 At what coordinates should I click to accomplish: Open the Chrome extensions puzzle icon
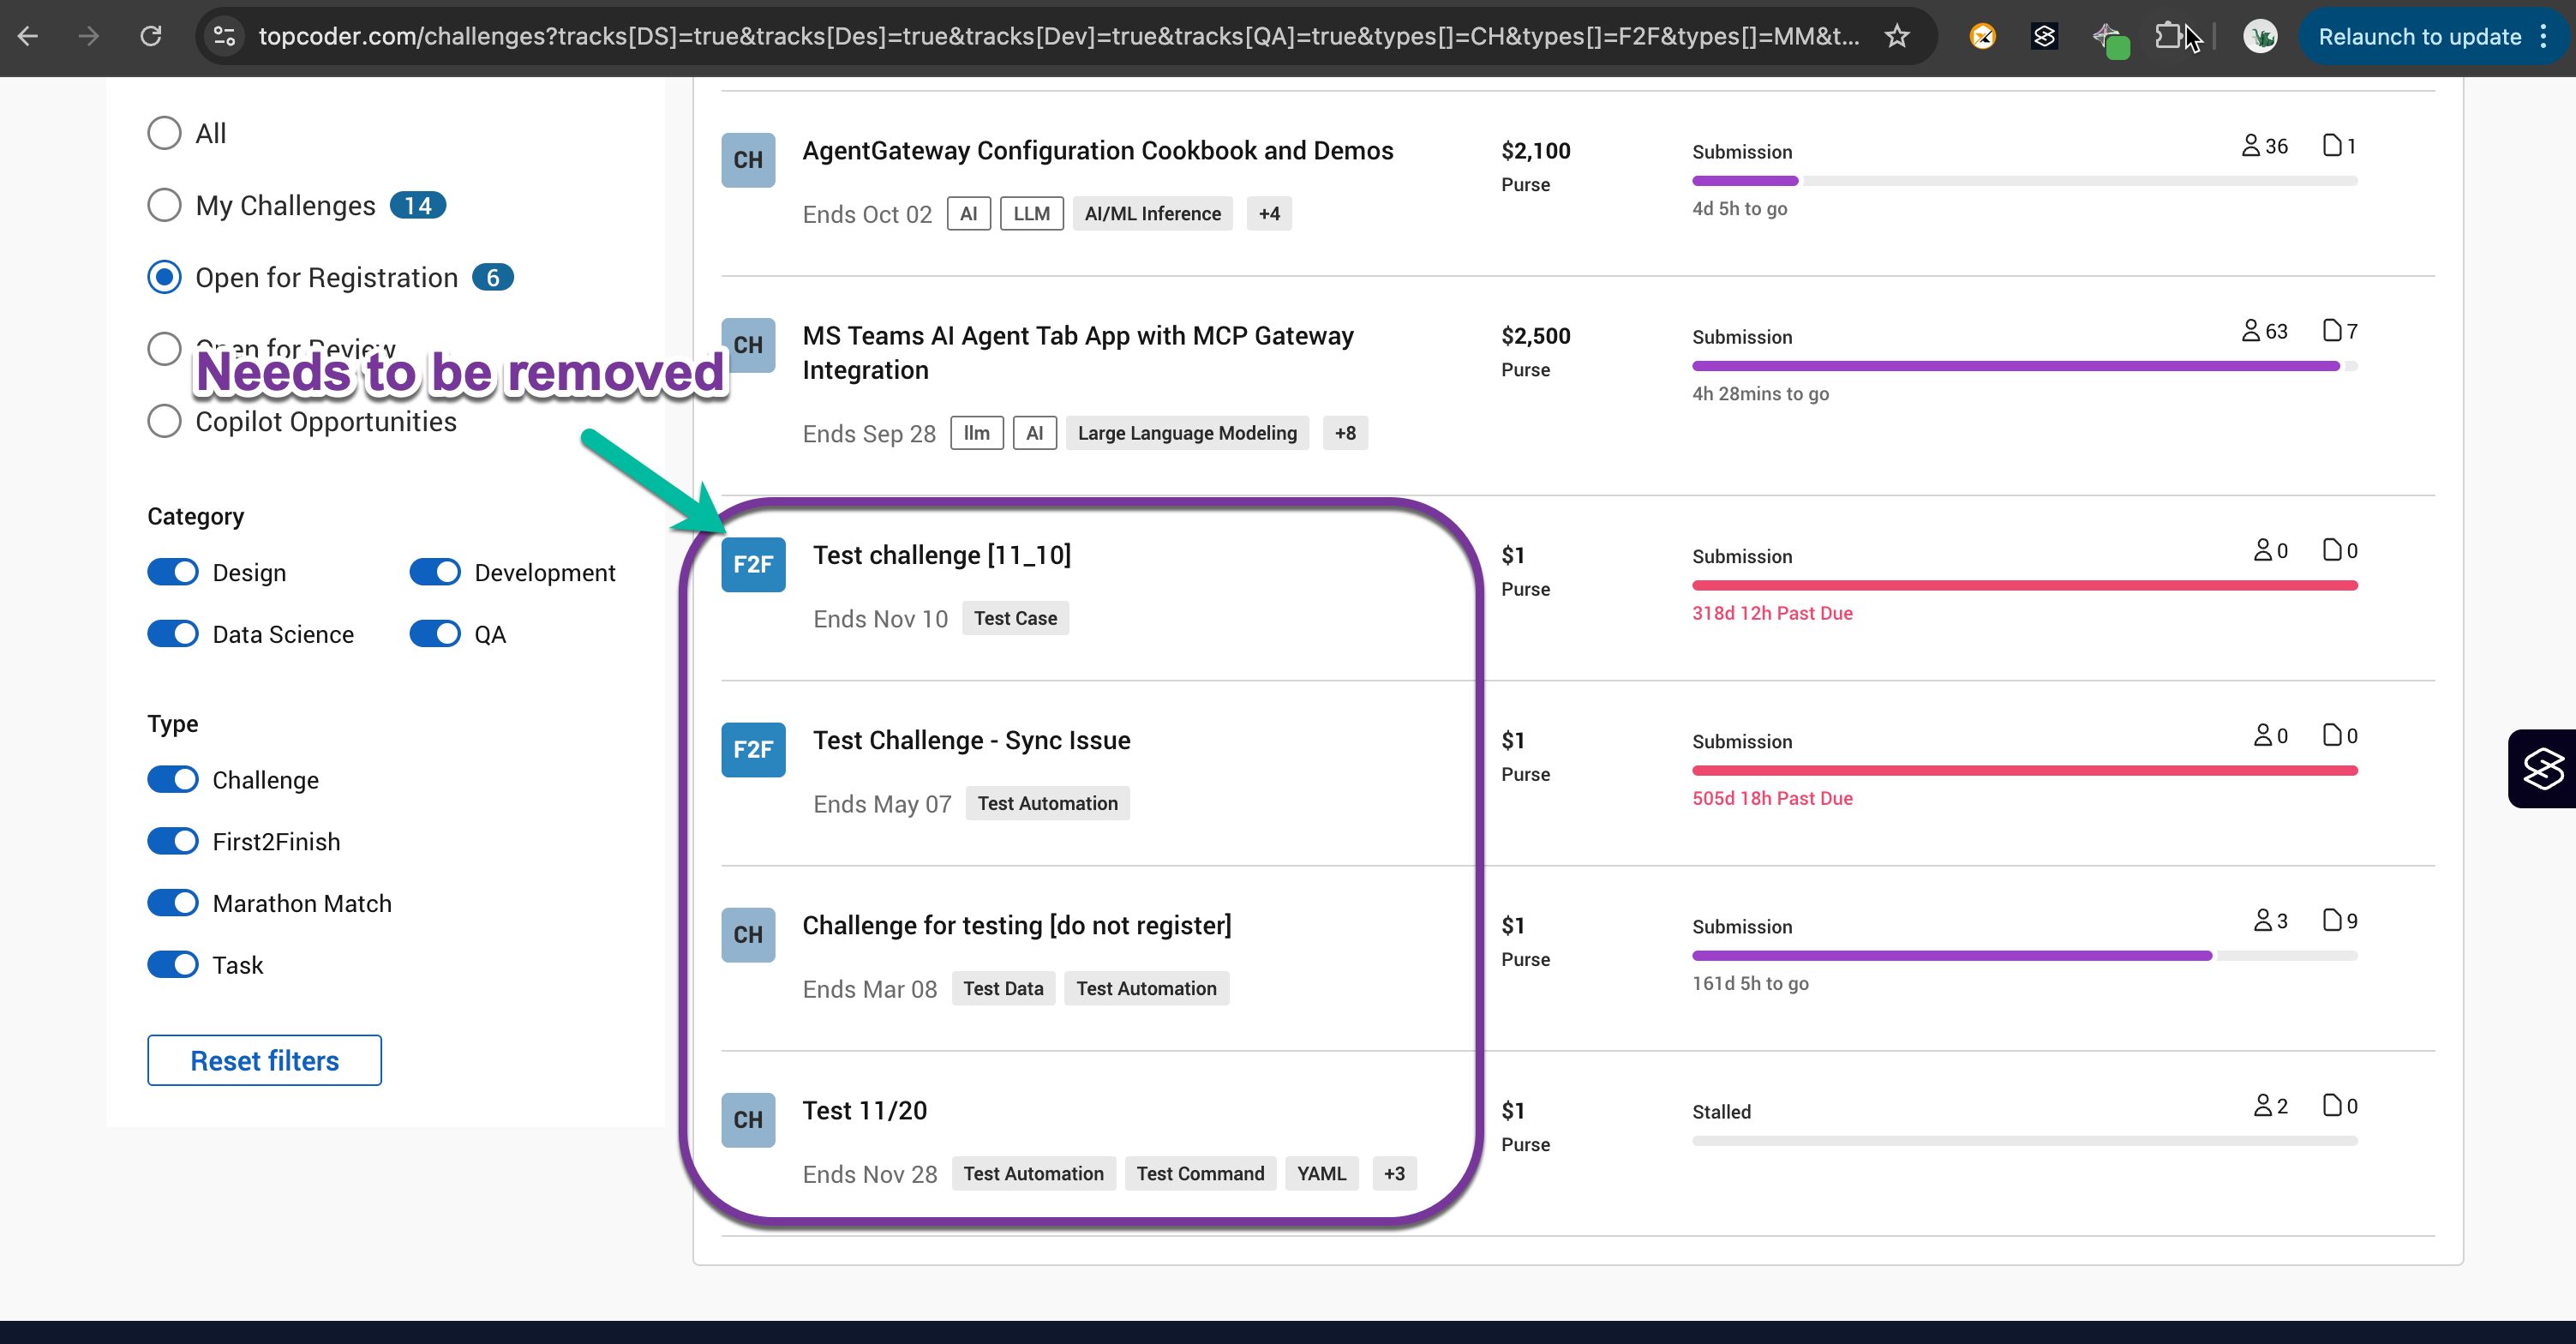pyautogui.click(x=2167, y=37)
